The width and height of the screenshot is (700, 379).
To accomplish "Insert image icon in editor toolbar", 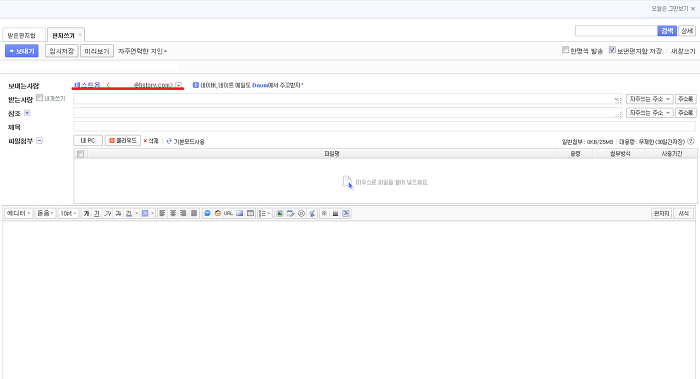I will (280, 214).
